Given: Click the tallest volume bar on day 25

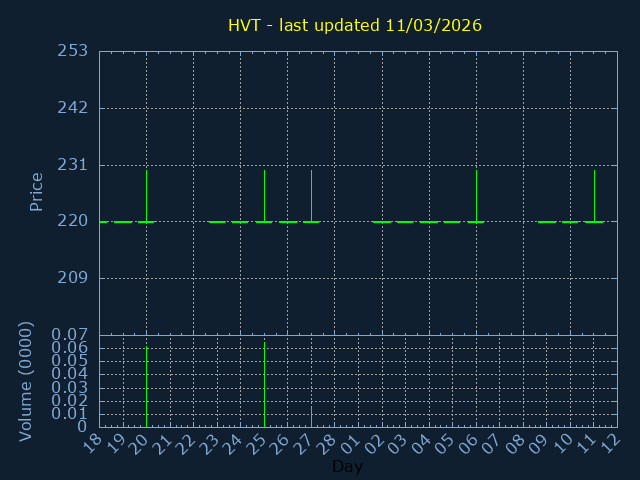Looking at the screenshot, I should coord(264,384).
